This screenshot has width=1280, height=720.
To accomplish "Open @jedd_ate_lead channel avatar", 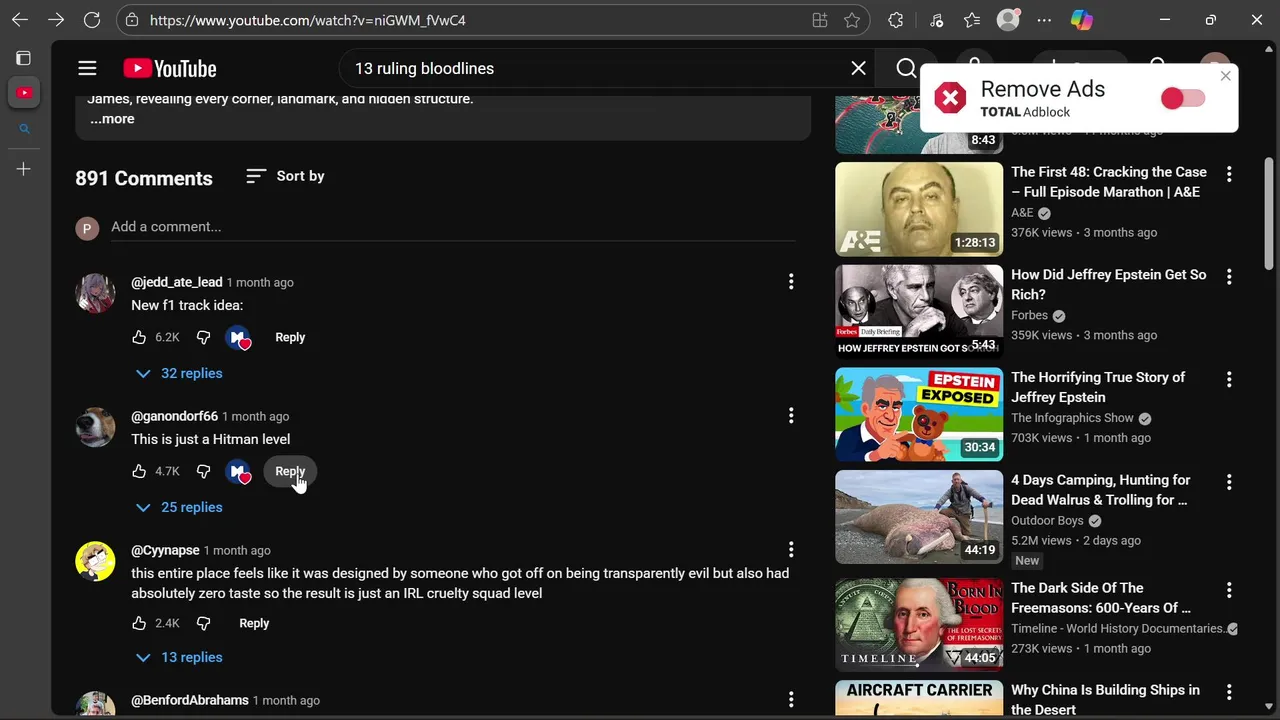I will pyautogui.click(x=95, y=293).
